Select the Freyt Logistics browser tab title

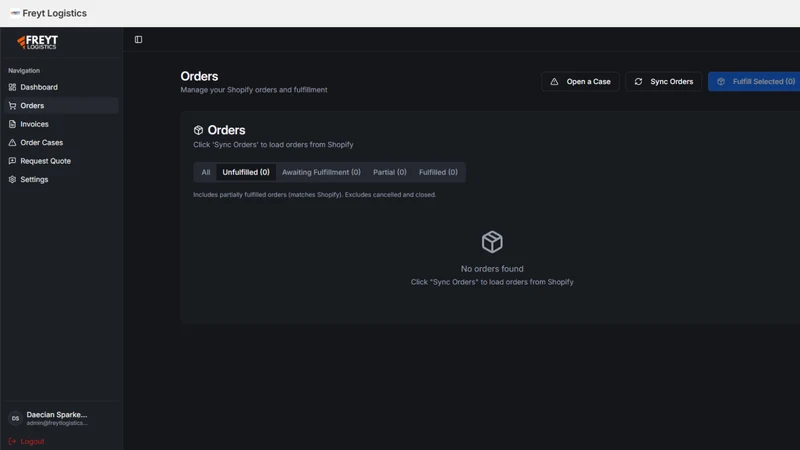coord(55,13)
